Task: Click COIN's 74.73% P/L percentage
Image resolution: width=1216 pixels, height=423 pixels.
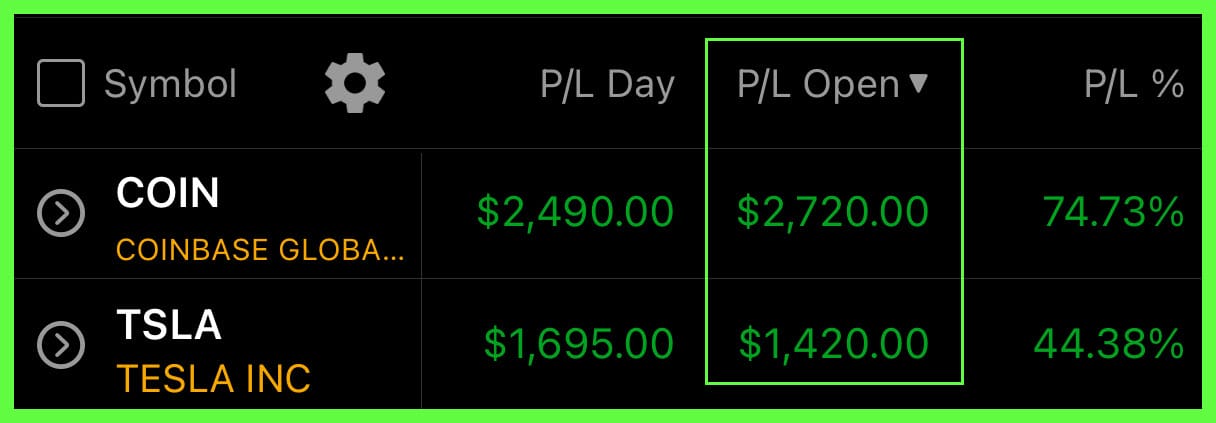Action: pos(1113,212)
